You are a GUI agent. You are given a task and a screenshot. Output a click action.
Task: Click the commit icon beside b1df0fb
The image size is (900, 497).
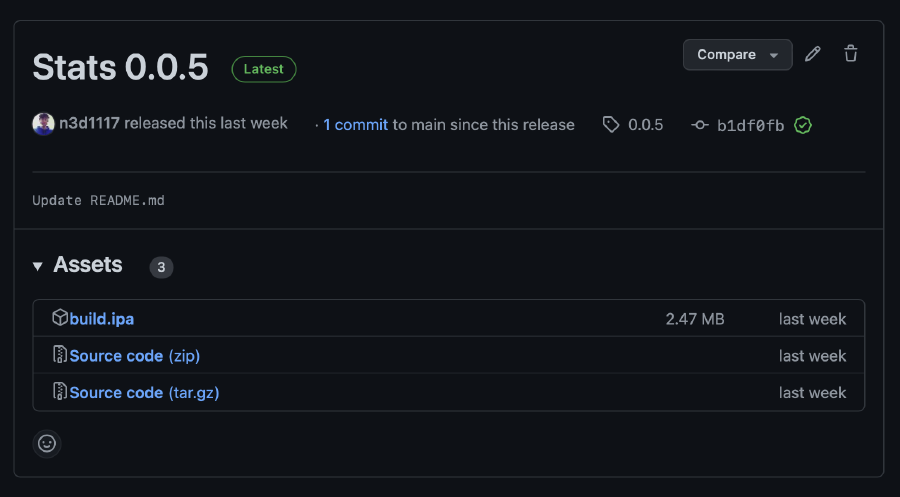point(700,125)
